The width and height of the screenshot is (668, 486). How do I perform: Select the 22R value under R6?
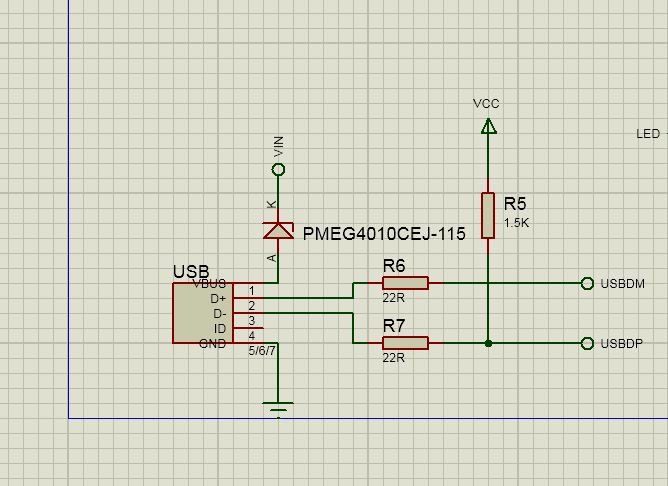tap(393, 299)
